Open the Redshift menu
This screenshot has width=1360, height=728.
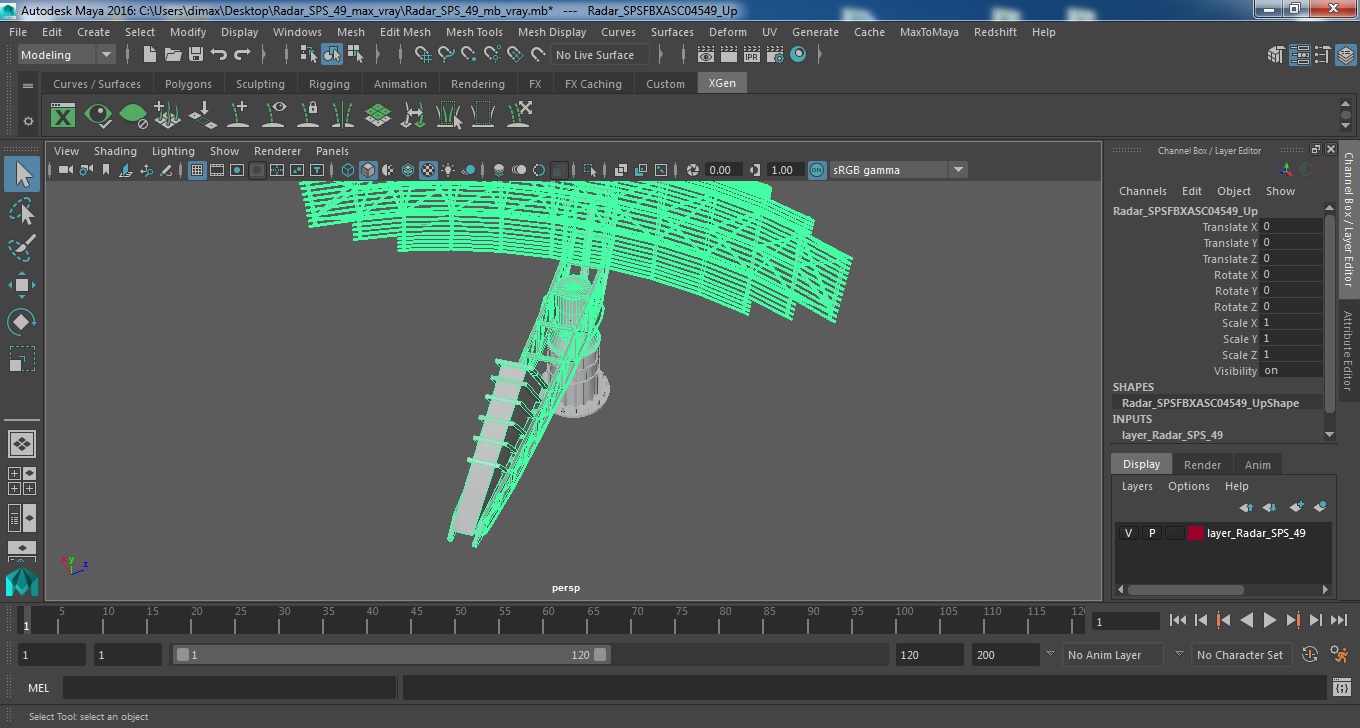(994, 32)
